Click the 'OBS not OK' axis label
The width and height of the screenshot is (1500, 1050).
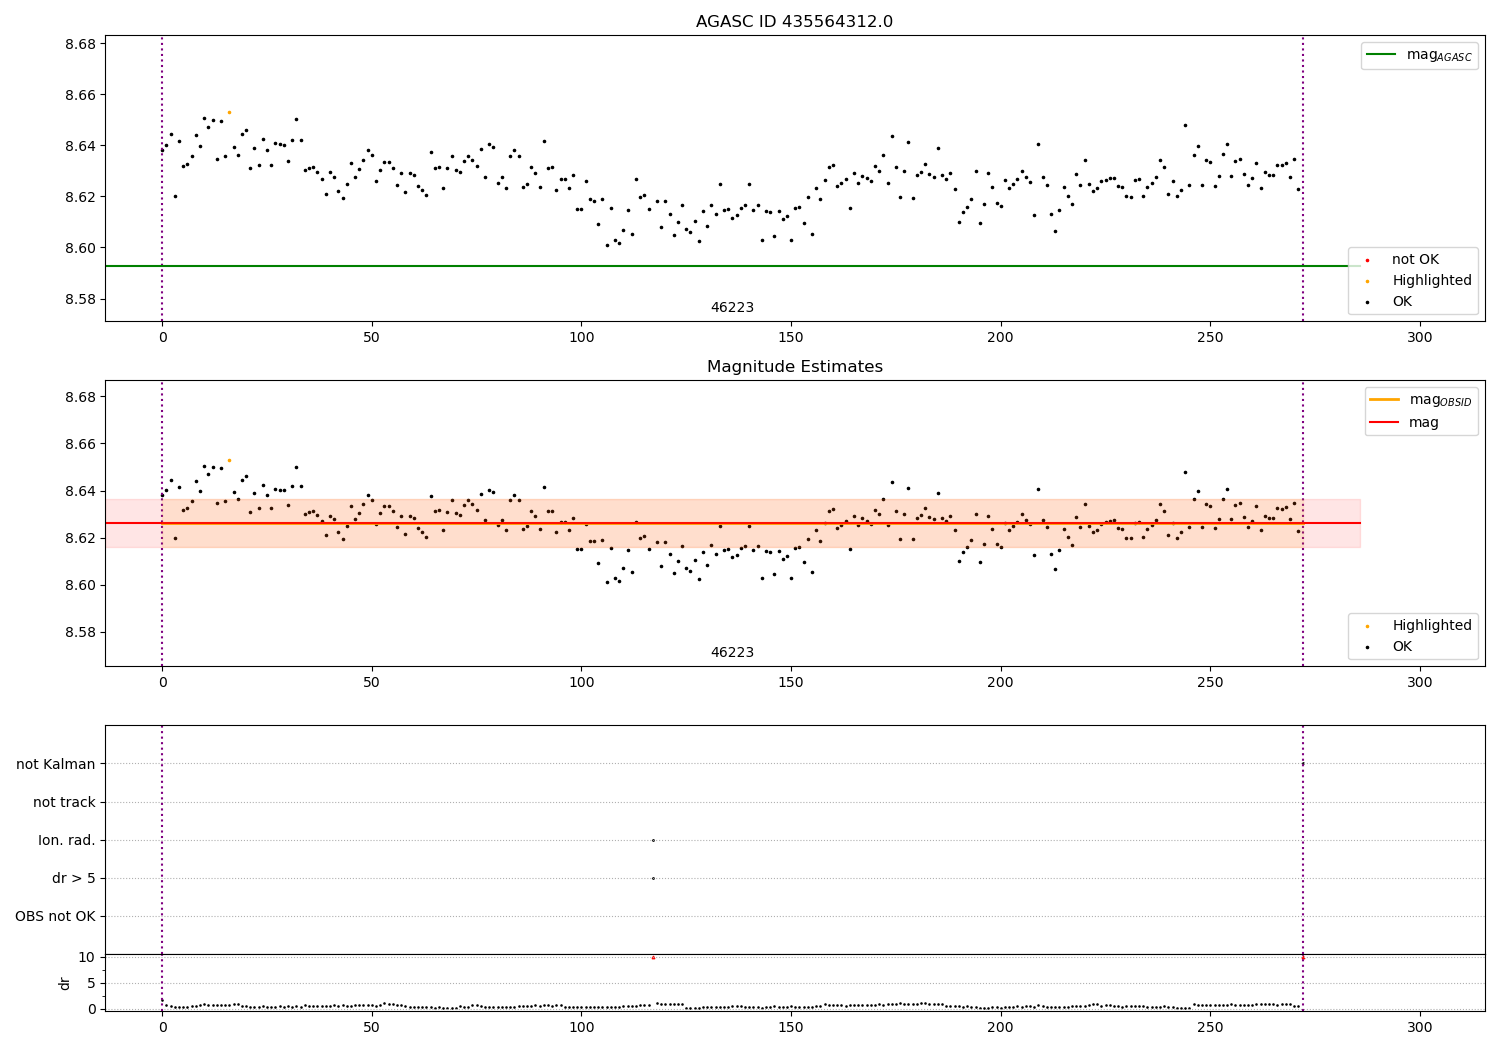[x=56, y=917]
